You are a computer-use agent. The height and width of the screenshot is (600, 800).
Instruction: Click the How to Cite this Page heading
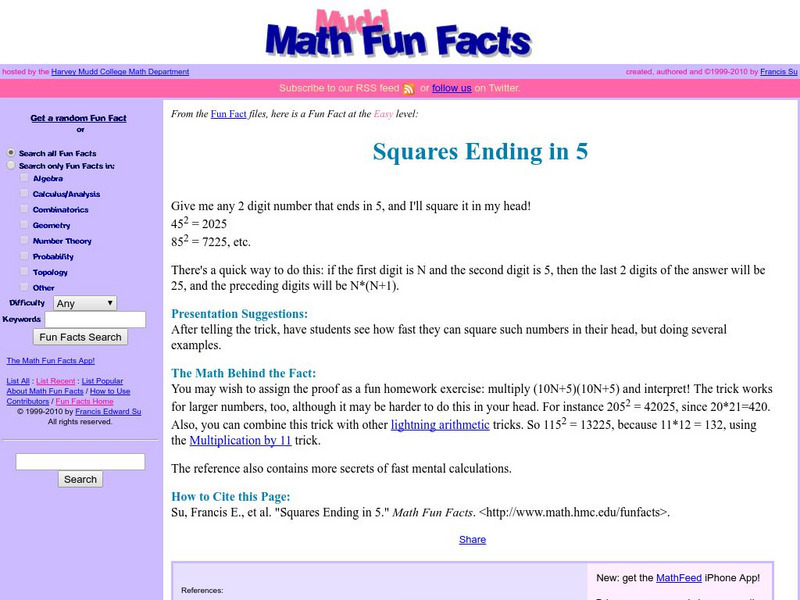[x=231, y=496]
